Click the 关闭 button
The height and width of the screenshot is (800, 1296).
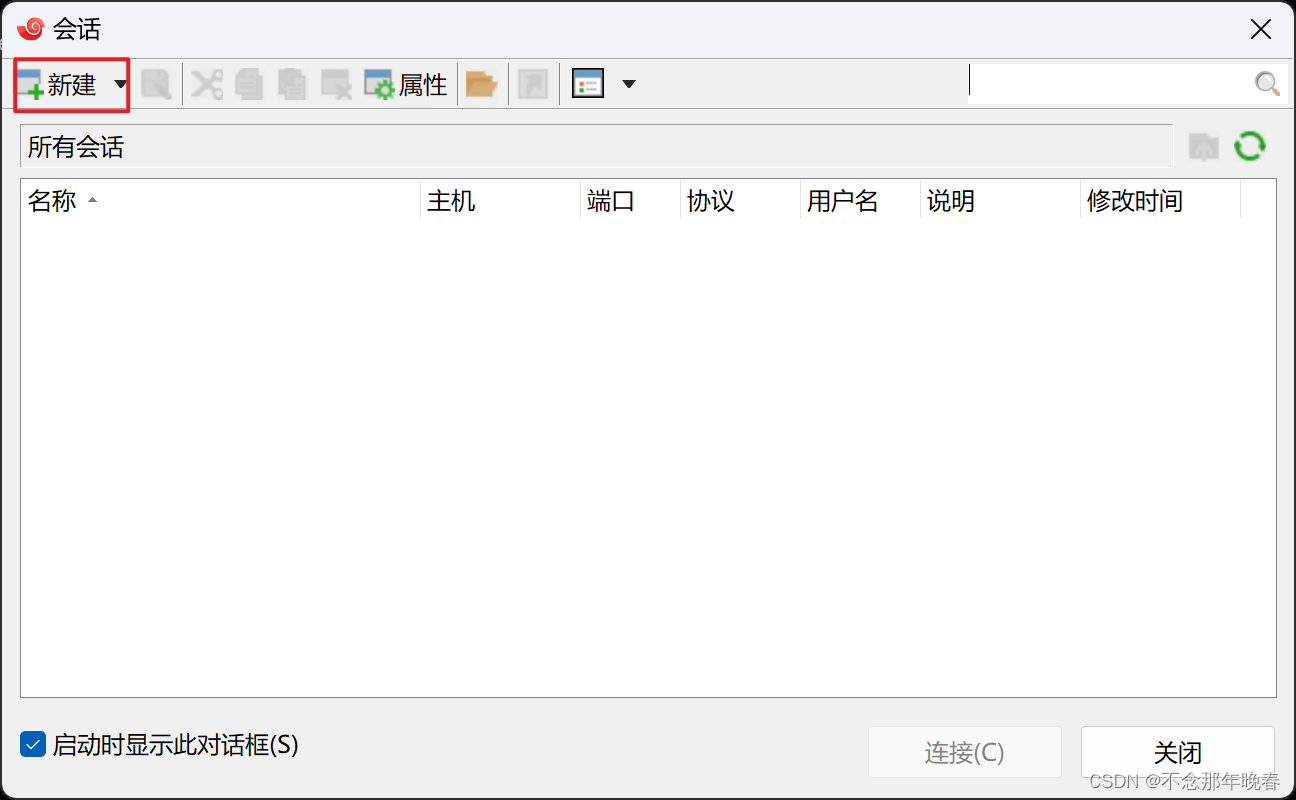tap(1177, 752)
